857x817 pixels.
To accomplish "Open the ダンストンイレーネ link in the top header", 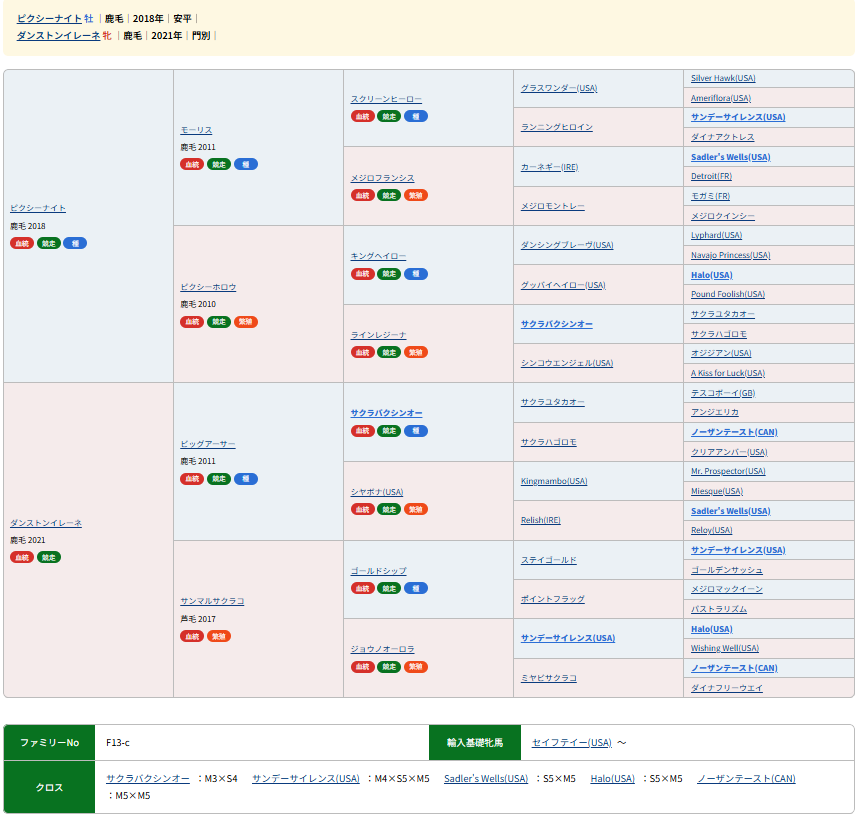I will tap(58, 35).
